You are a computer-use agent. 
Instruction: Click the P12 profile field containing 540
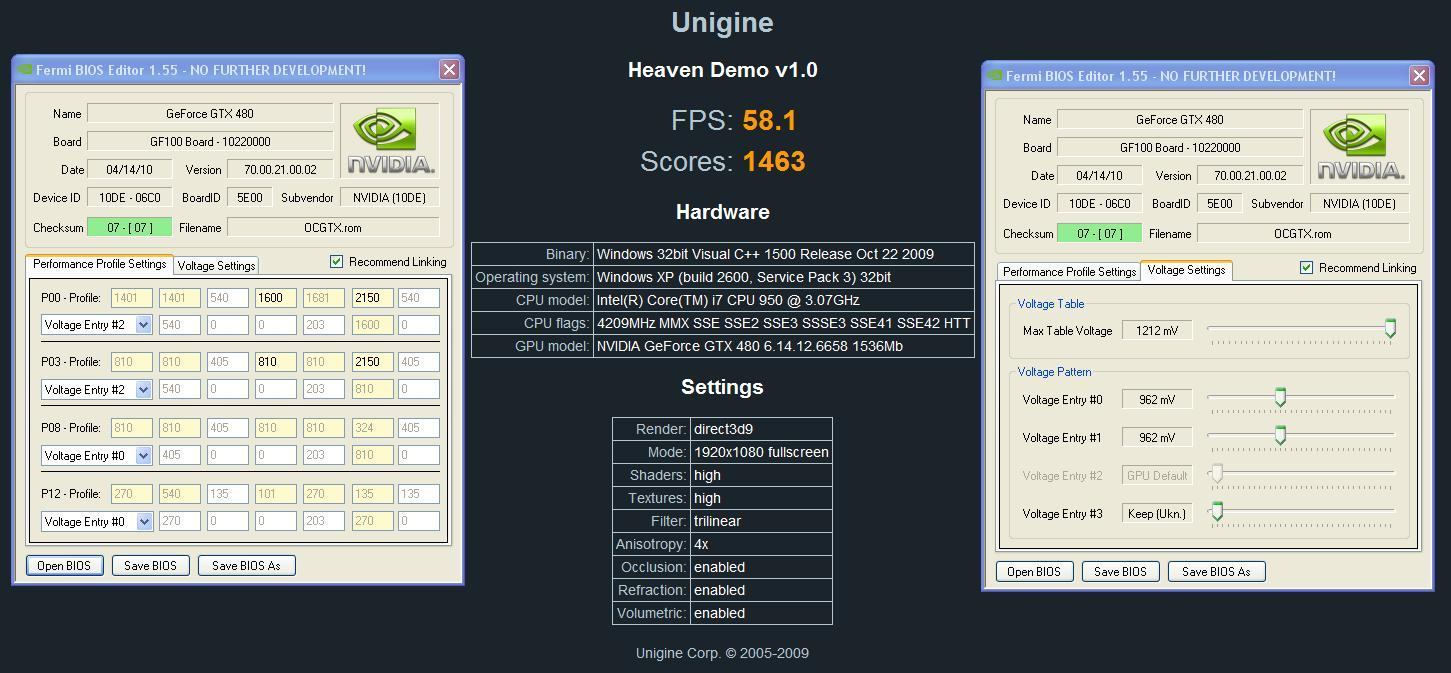(x=180, y=494)
